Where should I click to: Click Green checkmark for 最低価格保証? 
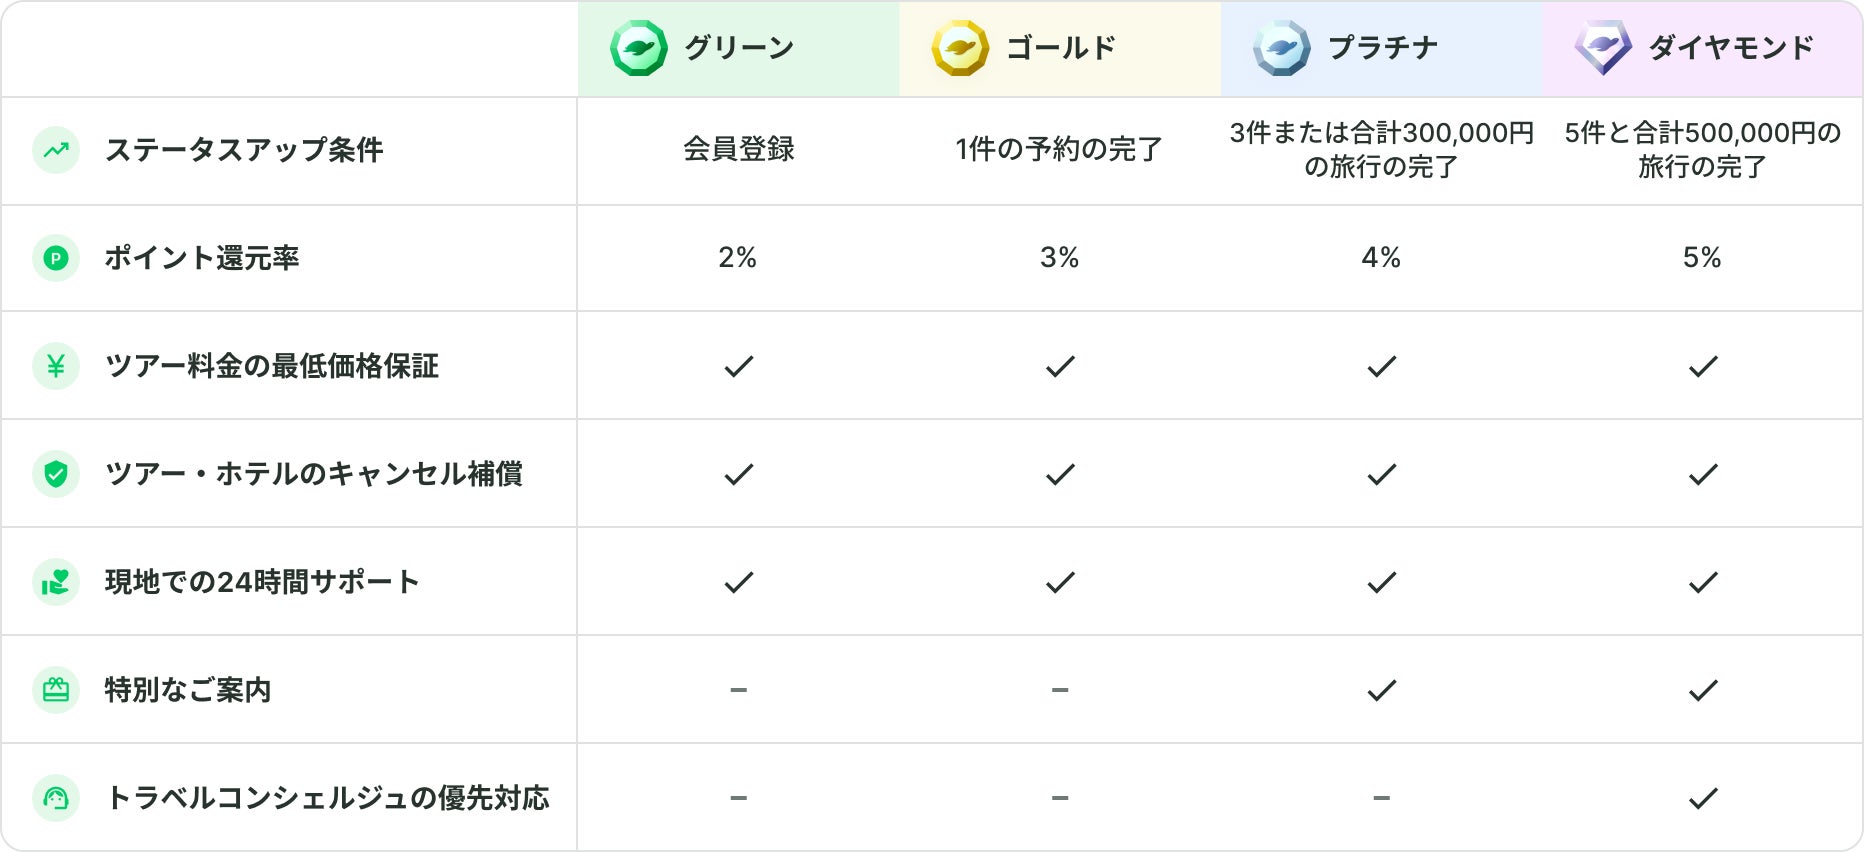pyautogui.click(x=738, y=367)
